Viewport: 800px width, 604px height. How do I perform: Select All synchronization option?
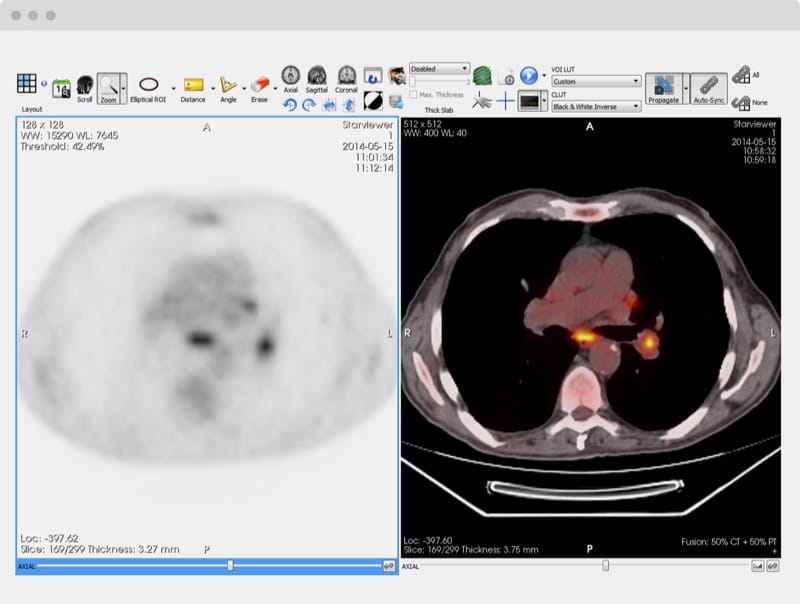tap(745, 75)
